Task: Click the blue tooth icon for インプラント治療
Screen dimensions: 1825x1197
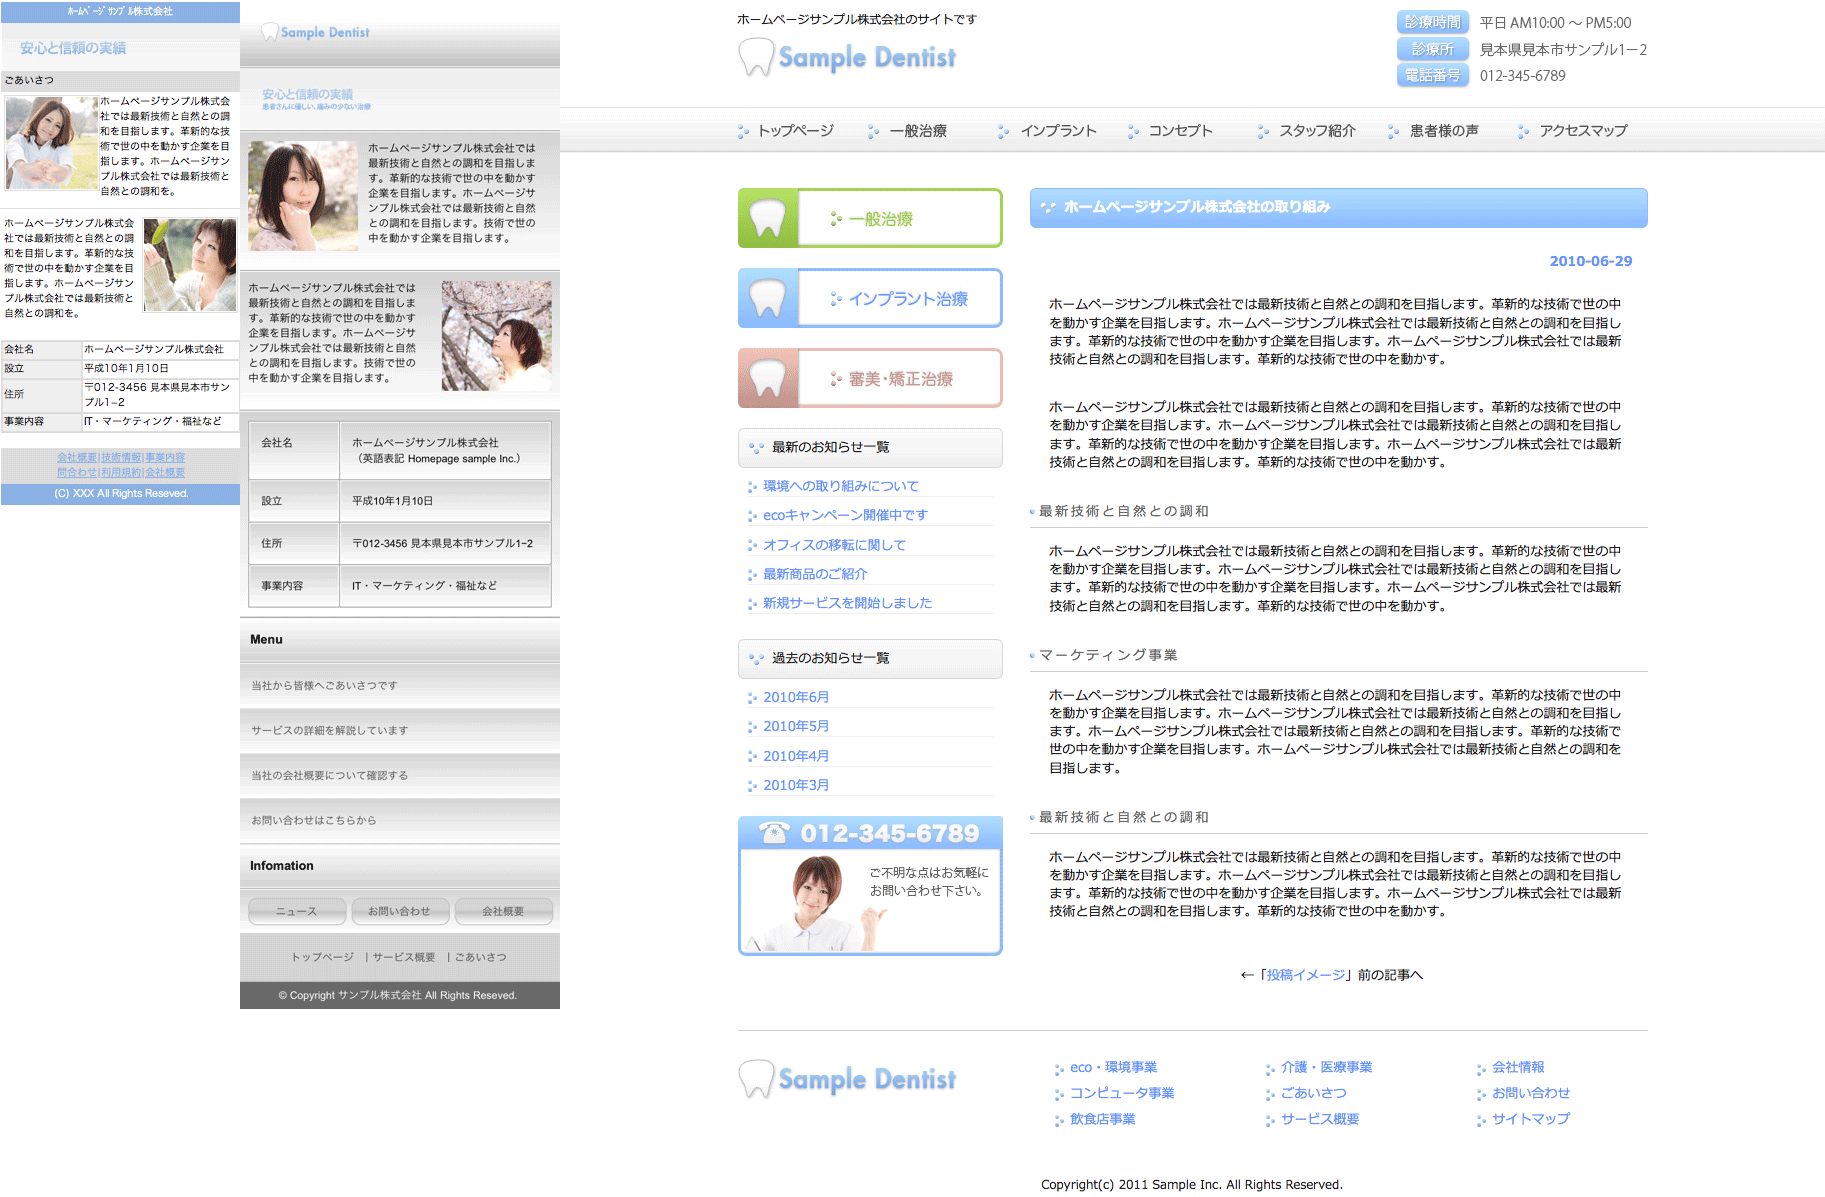Action: pos(767,298)
